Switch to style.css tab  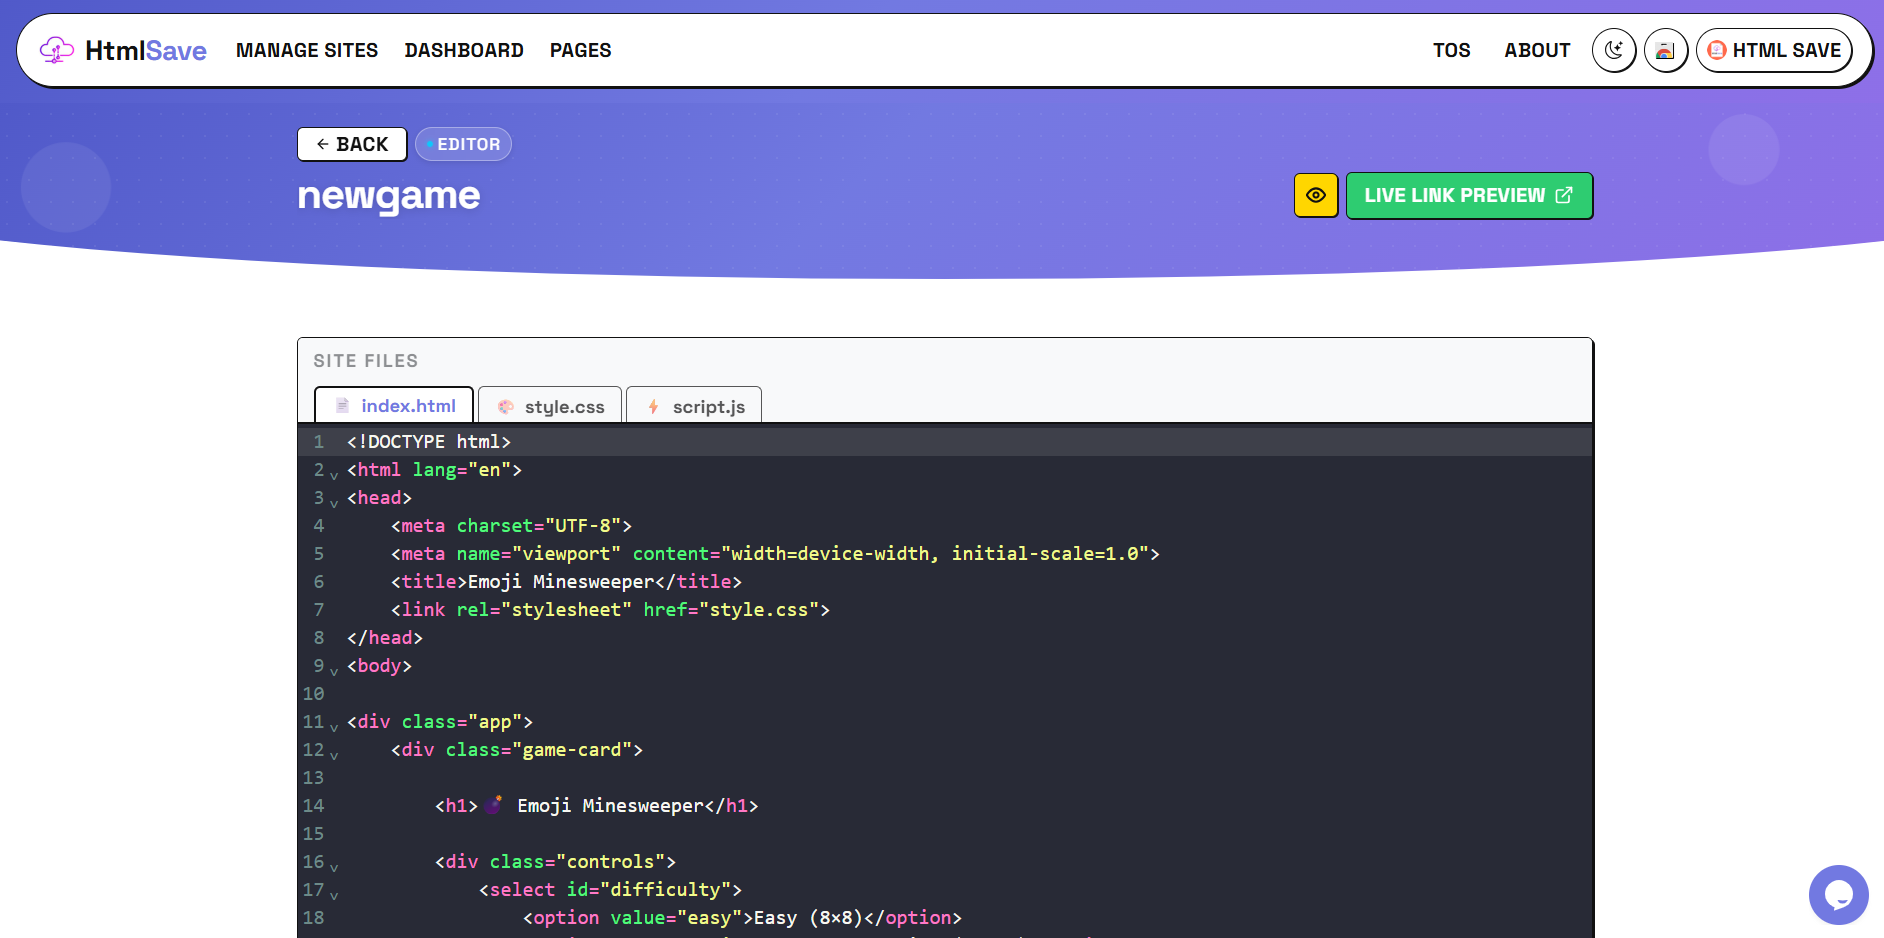(x=550, y=405)
